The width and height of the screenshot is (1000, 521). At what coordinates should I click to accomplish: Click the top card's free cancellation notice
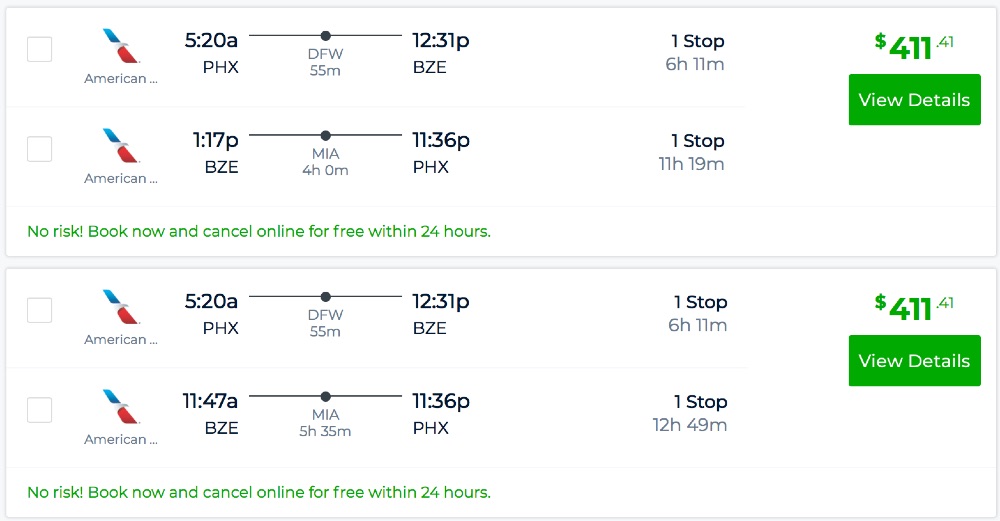click(259, 231)
